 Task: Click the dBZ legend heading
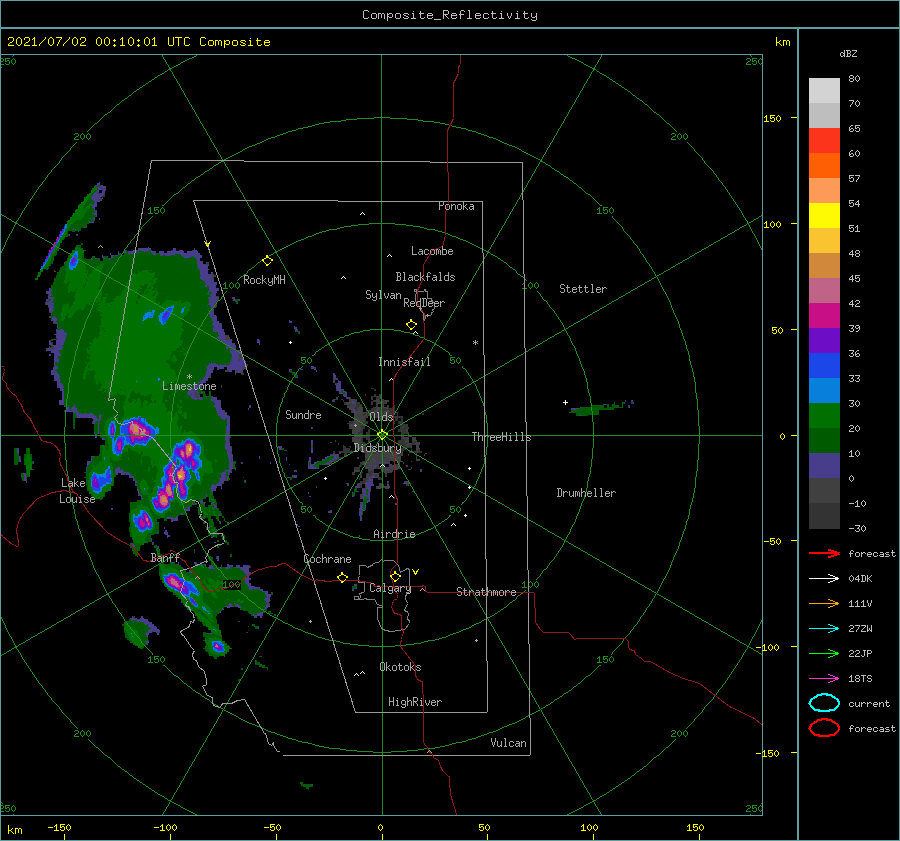pyautogui.click(x=848, y=54)
